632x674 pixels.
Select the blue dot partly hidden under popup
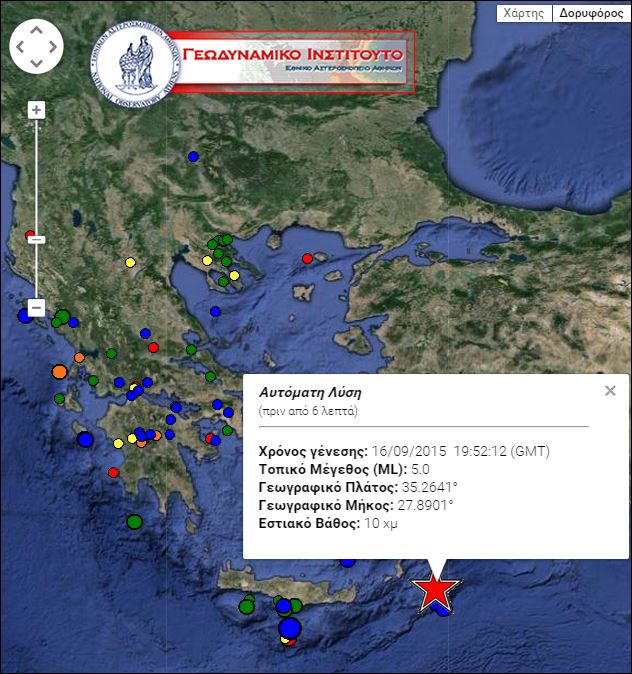point(347,562)
